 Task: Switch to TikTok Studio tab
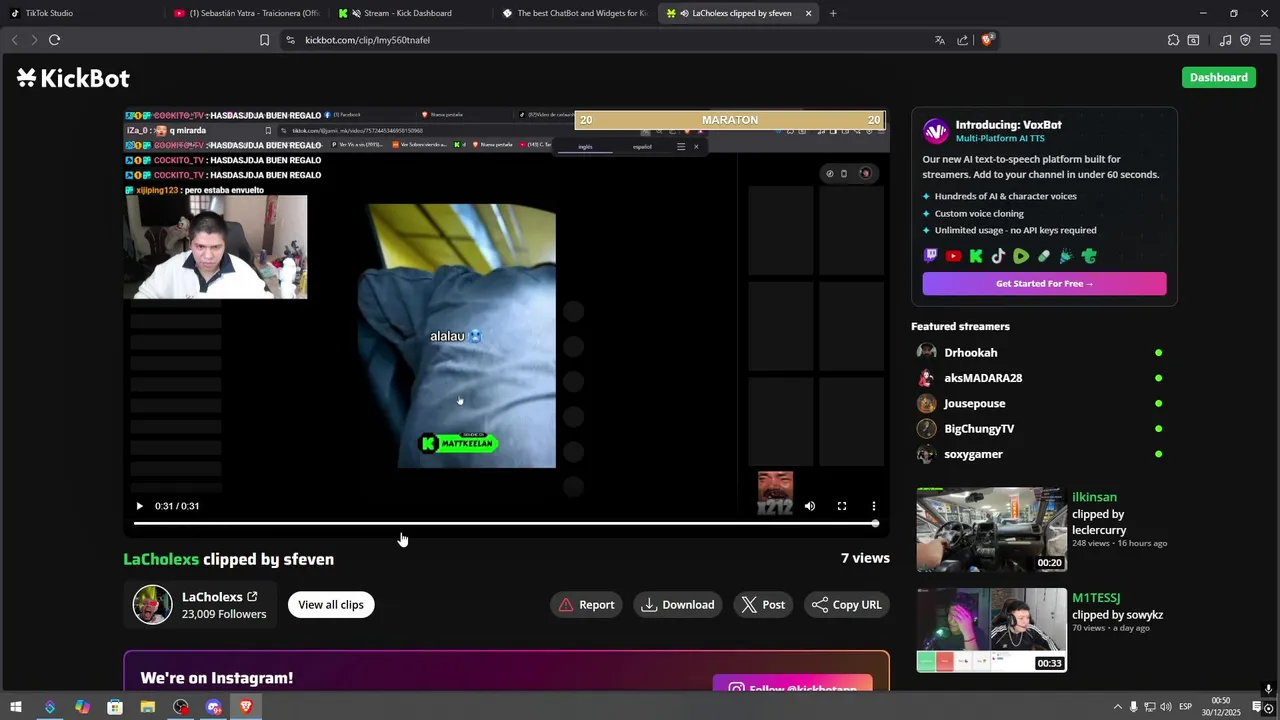[80, 13]
